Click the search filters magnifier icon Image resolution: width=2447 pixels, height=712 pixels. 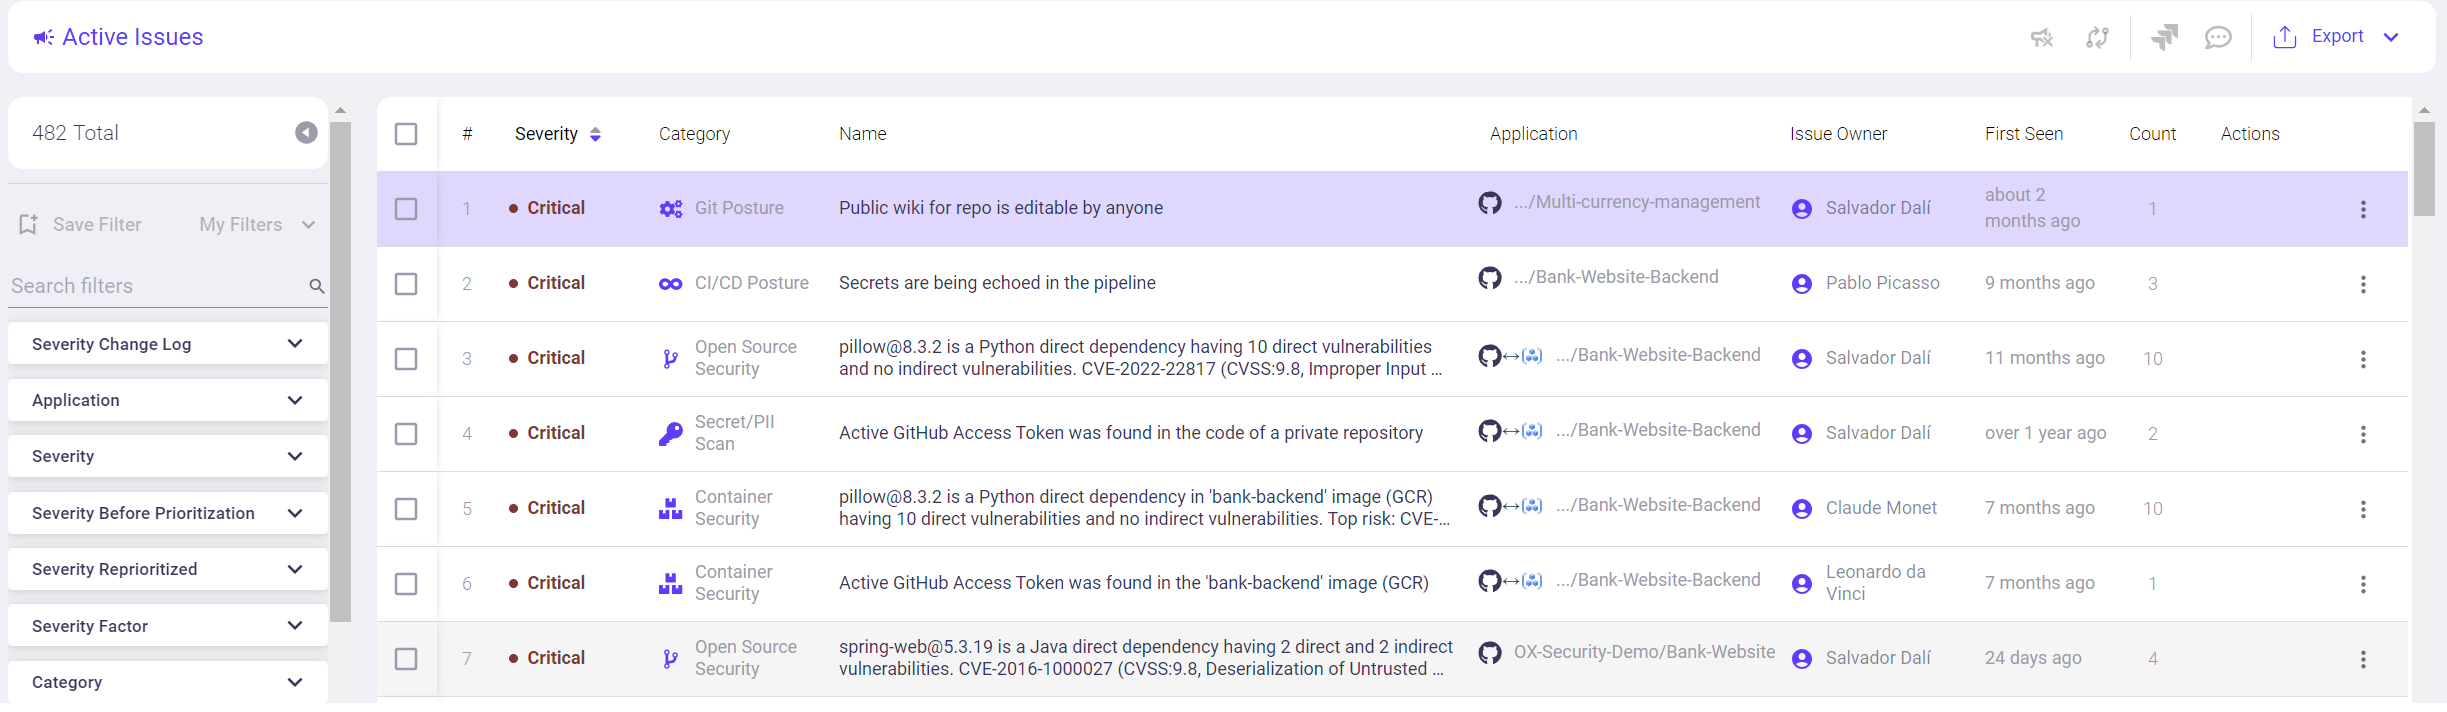[x=317, y=286]
